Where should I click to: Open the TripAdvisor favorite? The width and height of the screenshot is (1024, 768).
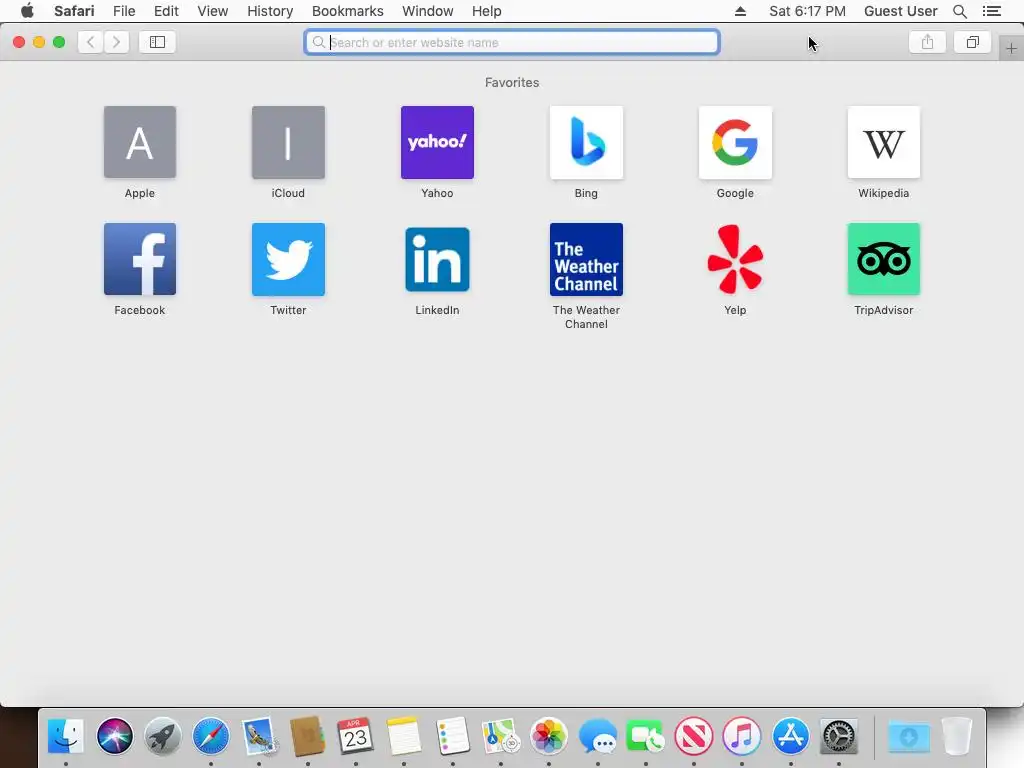(x=884, y=259)
